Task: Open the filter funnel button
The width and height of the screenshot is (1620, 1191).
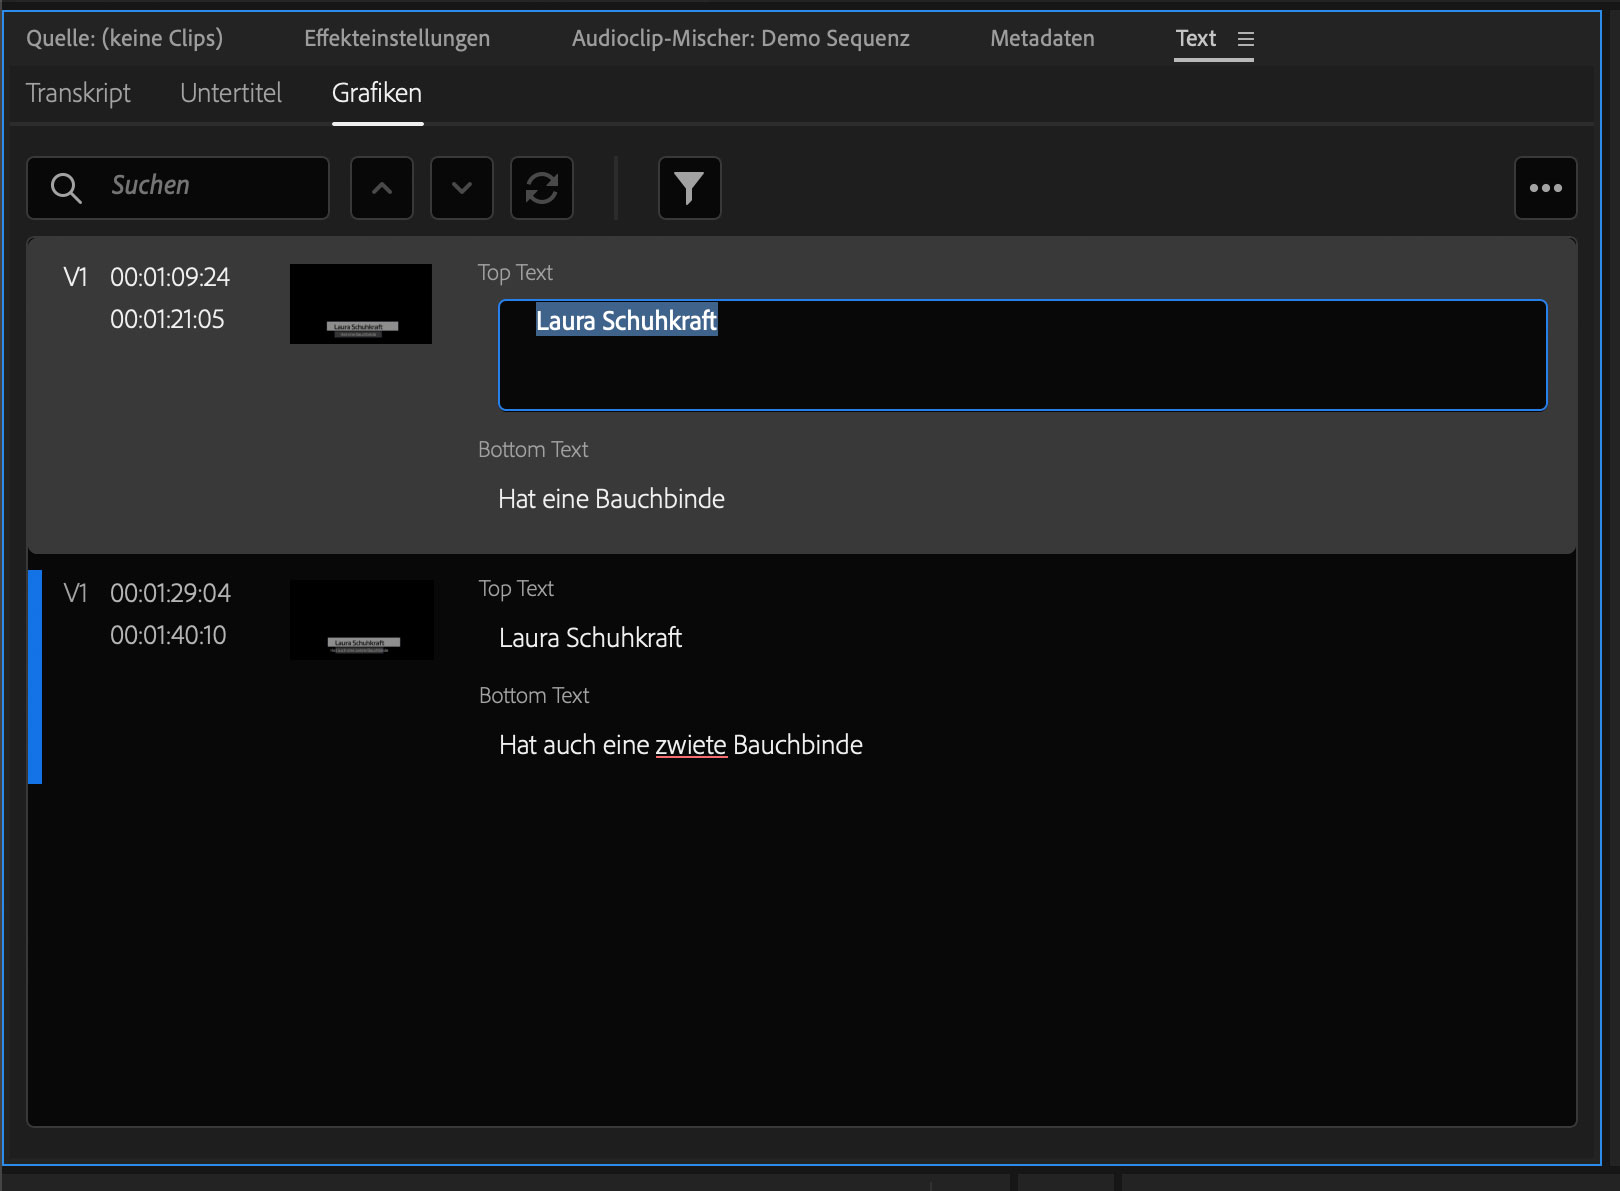Action: coord(689,188)
